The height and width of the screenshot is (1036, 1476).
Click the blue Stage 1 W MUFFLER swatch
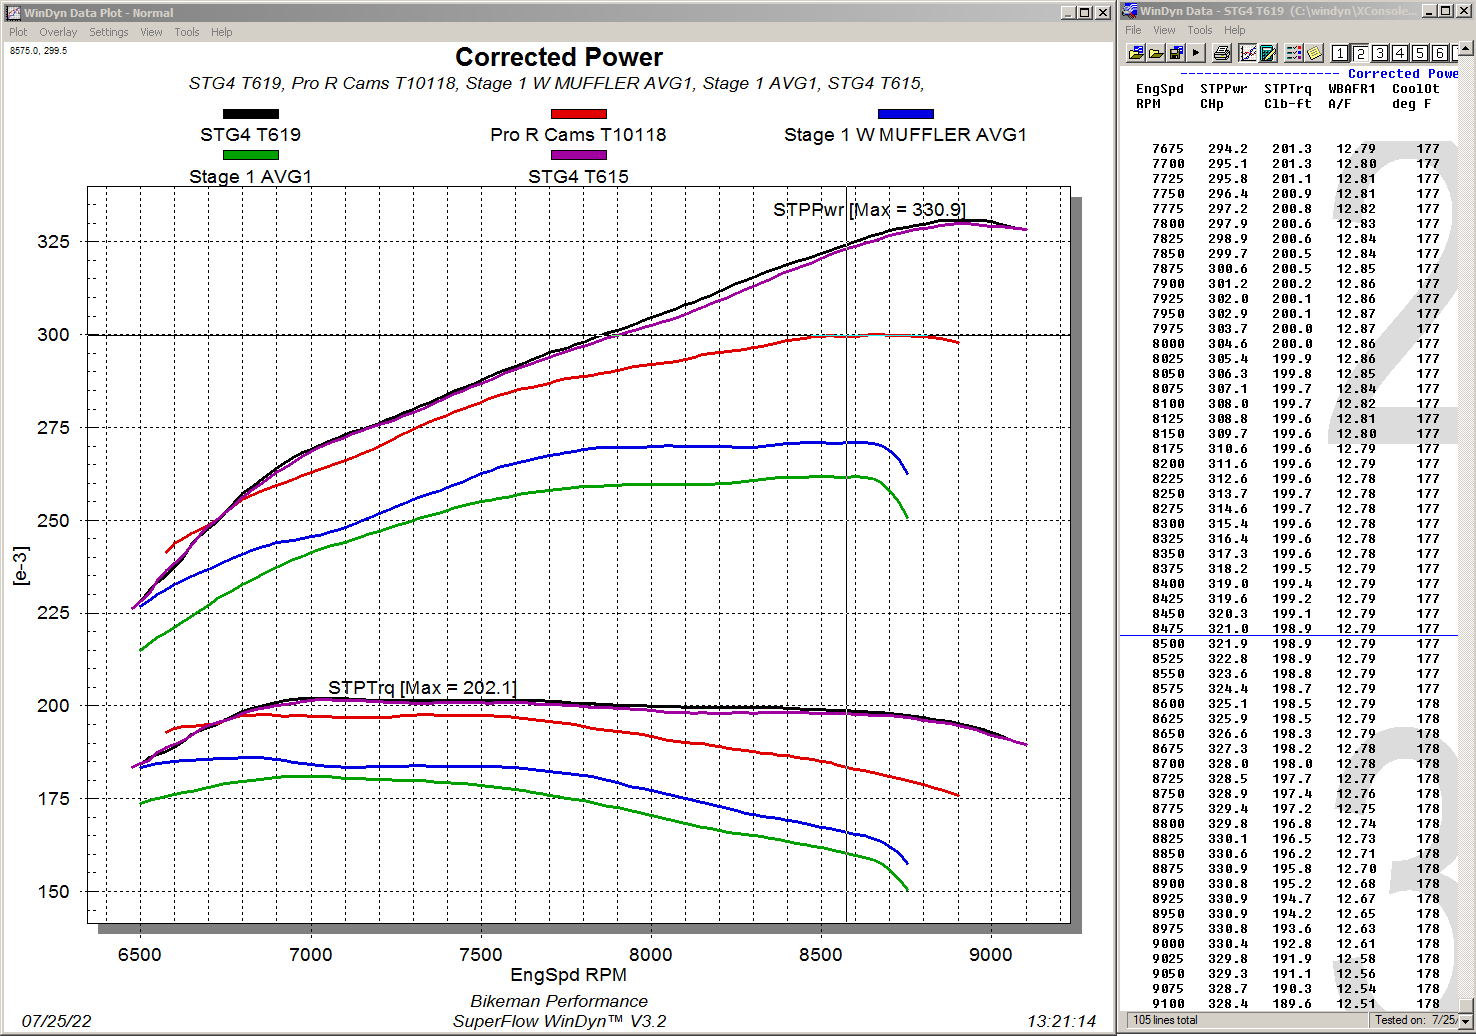click(x=905, y=114)
